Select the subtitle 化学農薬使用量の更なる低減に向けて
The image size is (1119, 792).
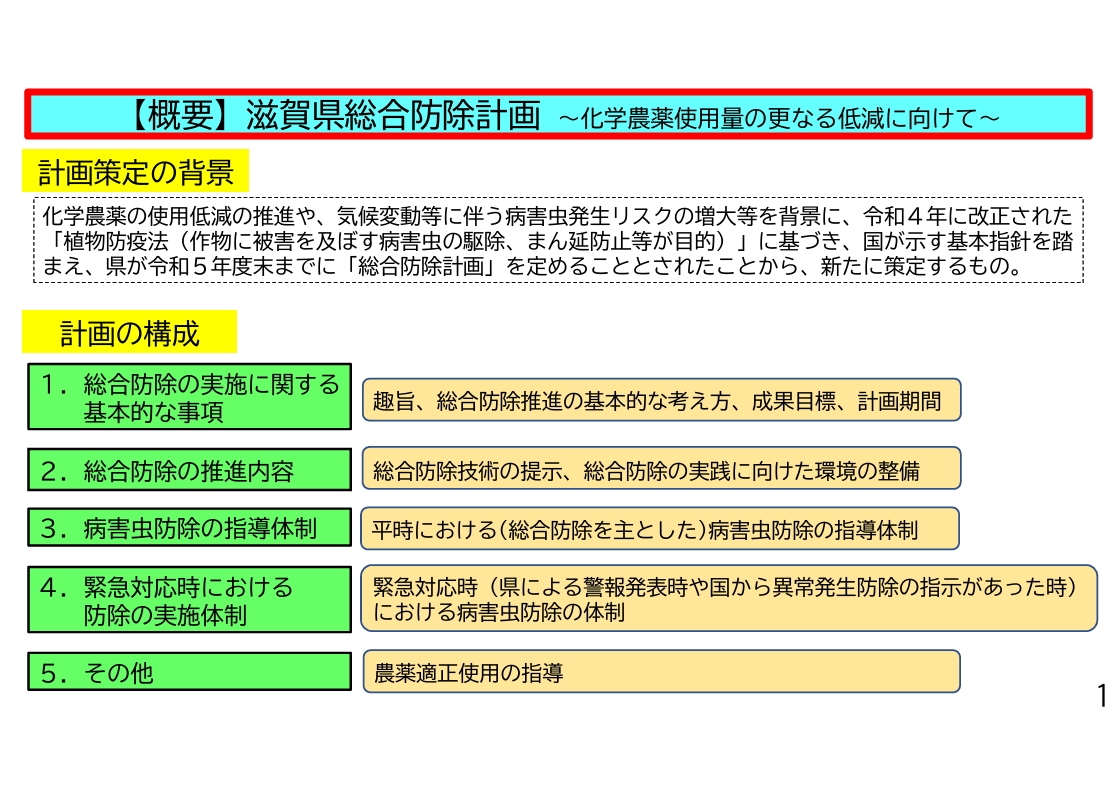coord(778,118)
